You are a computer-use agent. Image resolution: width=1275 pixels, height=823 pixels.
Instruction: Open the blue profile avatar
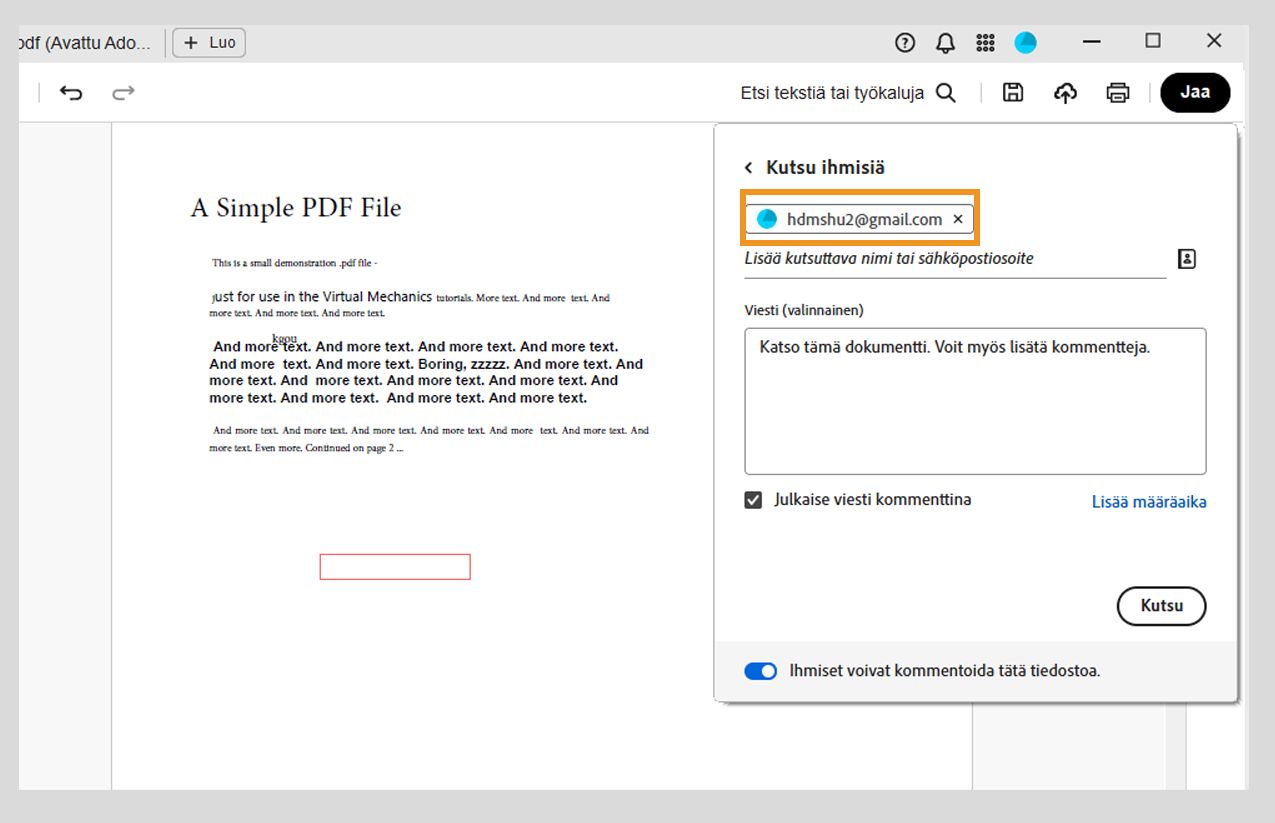[1024, 42]
